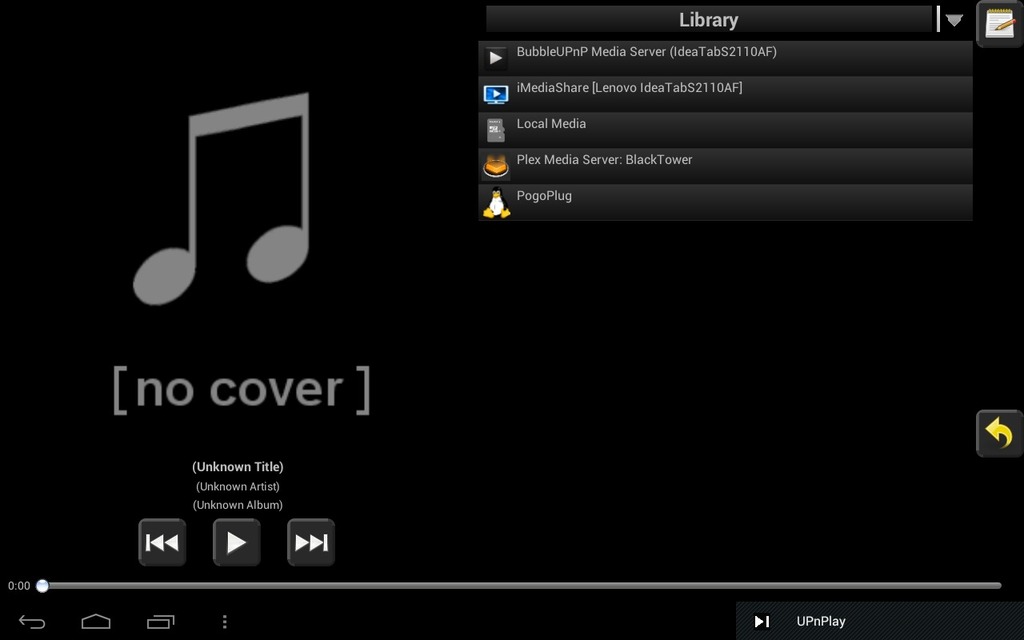Click the UPnPlay play-next notification icon
1024x640 pixels.
(x=761, y=622)
